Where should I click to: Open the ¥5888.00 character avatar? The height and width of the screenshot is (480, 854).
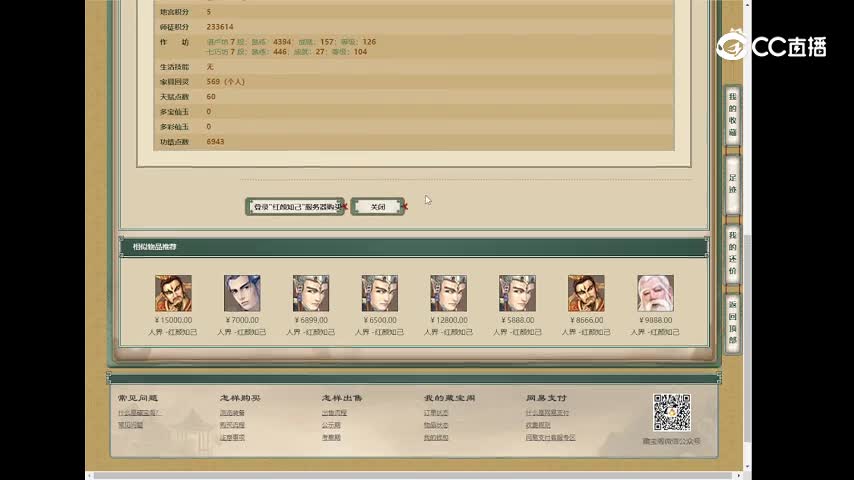517,293
